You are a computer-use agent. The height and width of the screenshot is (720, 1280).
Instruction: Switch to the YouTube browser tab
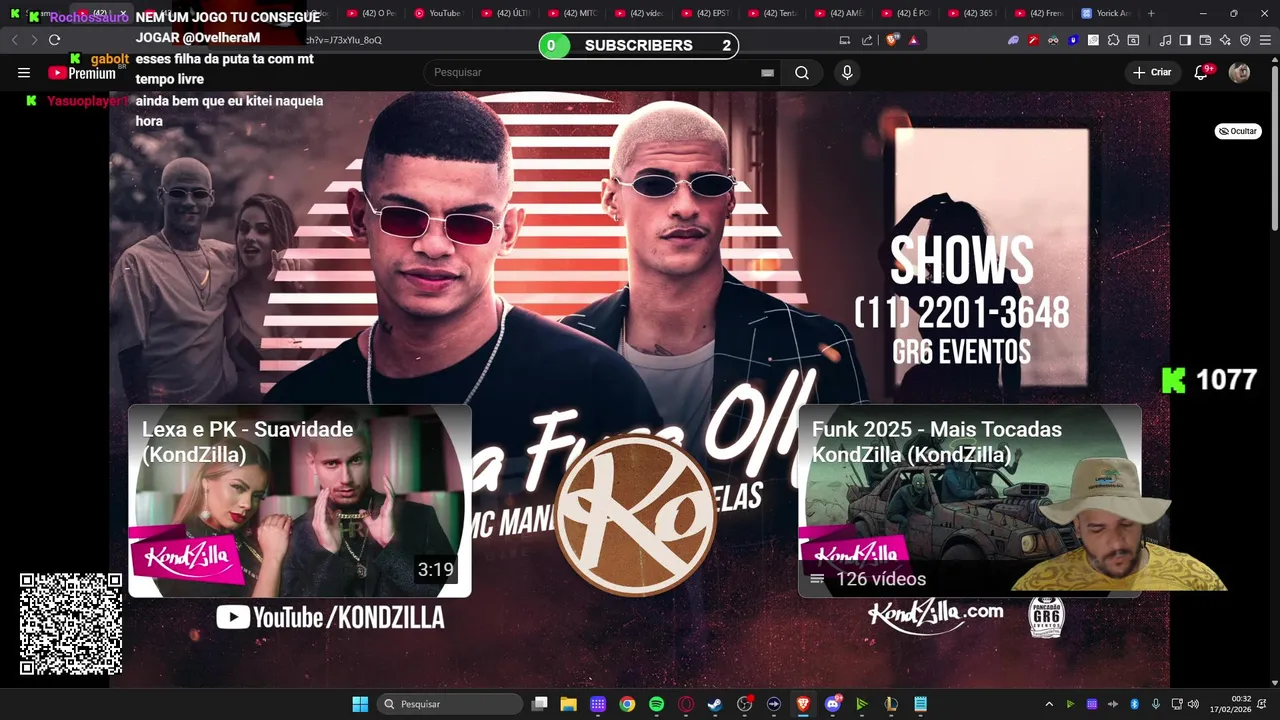pos(437,13)
